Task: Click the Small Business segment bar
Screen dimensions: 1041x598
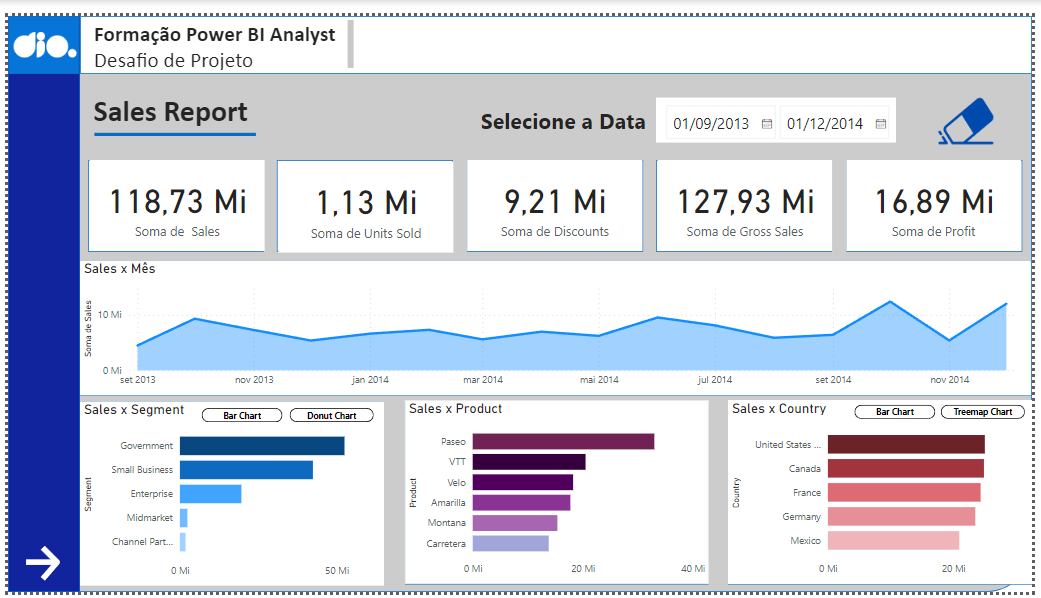Action: (x=246, y=470)
